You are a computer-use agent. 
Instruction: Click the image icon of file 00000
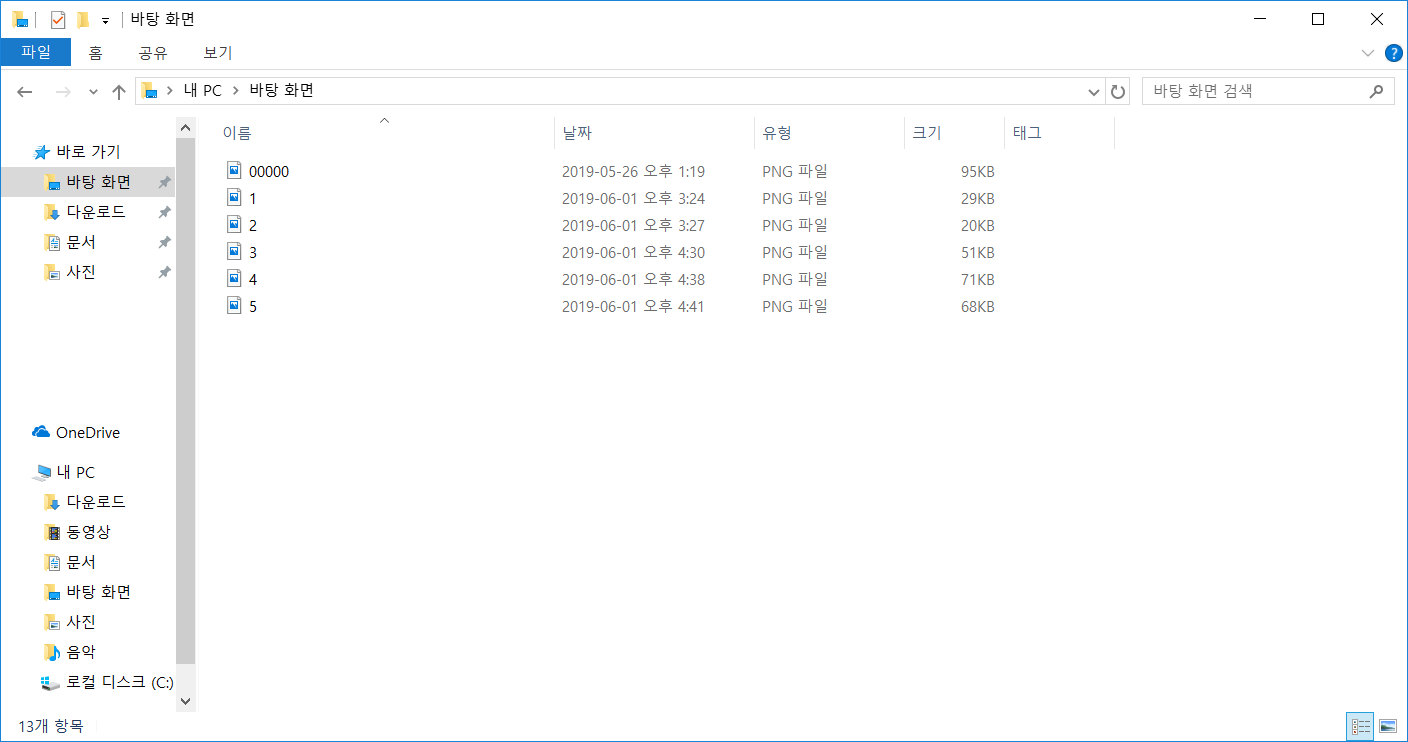click(234, 171)
